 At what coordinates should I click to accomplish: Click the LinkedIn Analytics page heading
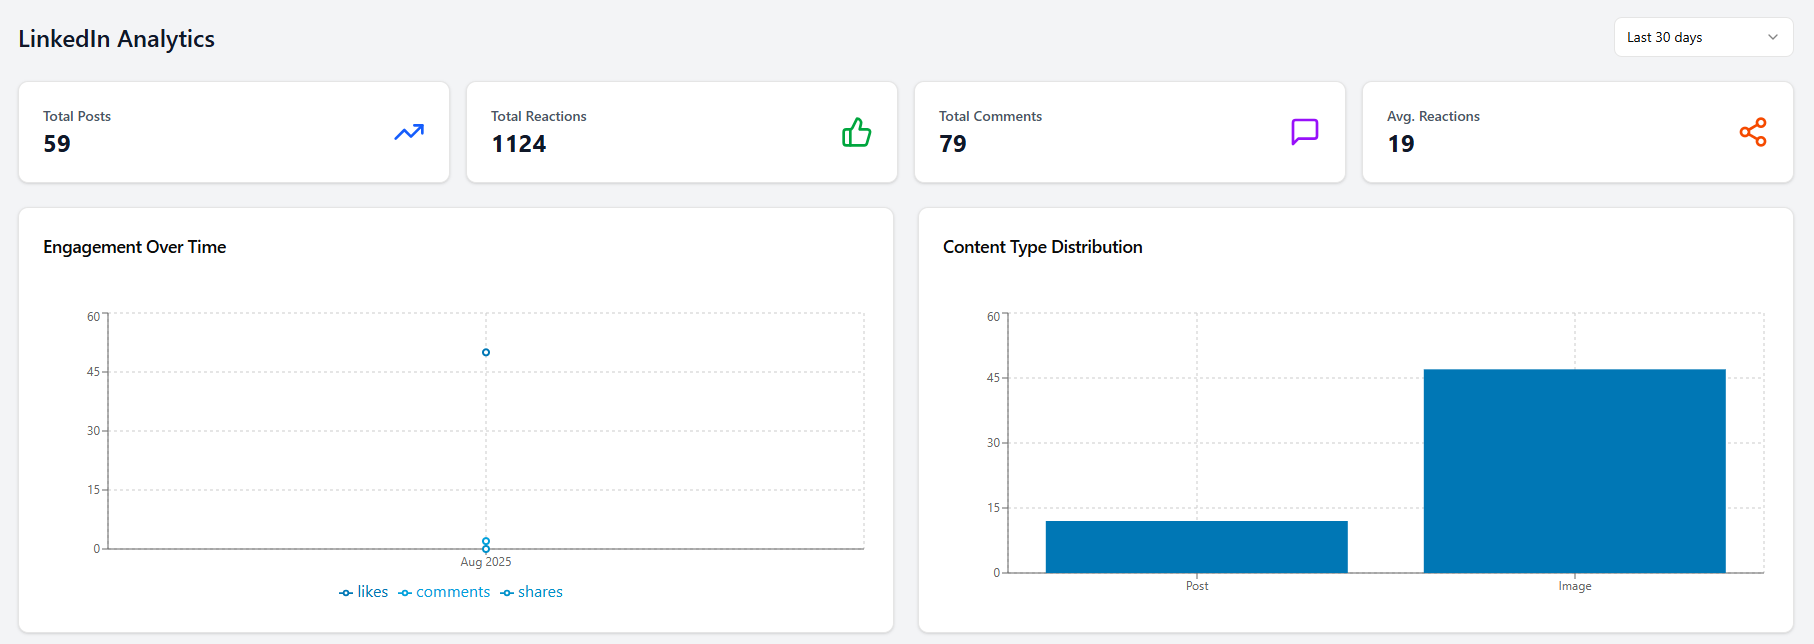[116, 39]
